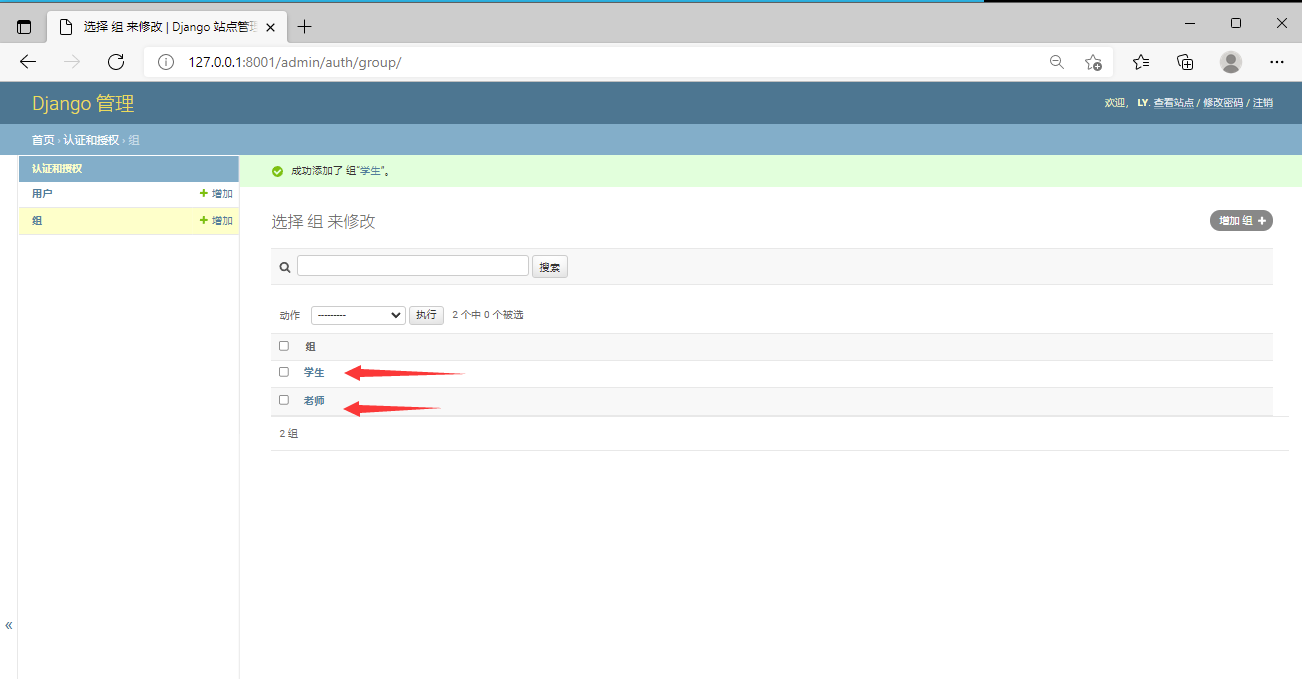Open browser Settings and more menu
1302x679 pixels.
point(1277,62)
